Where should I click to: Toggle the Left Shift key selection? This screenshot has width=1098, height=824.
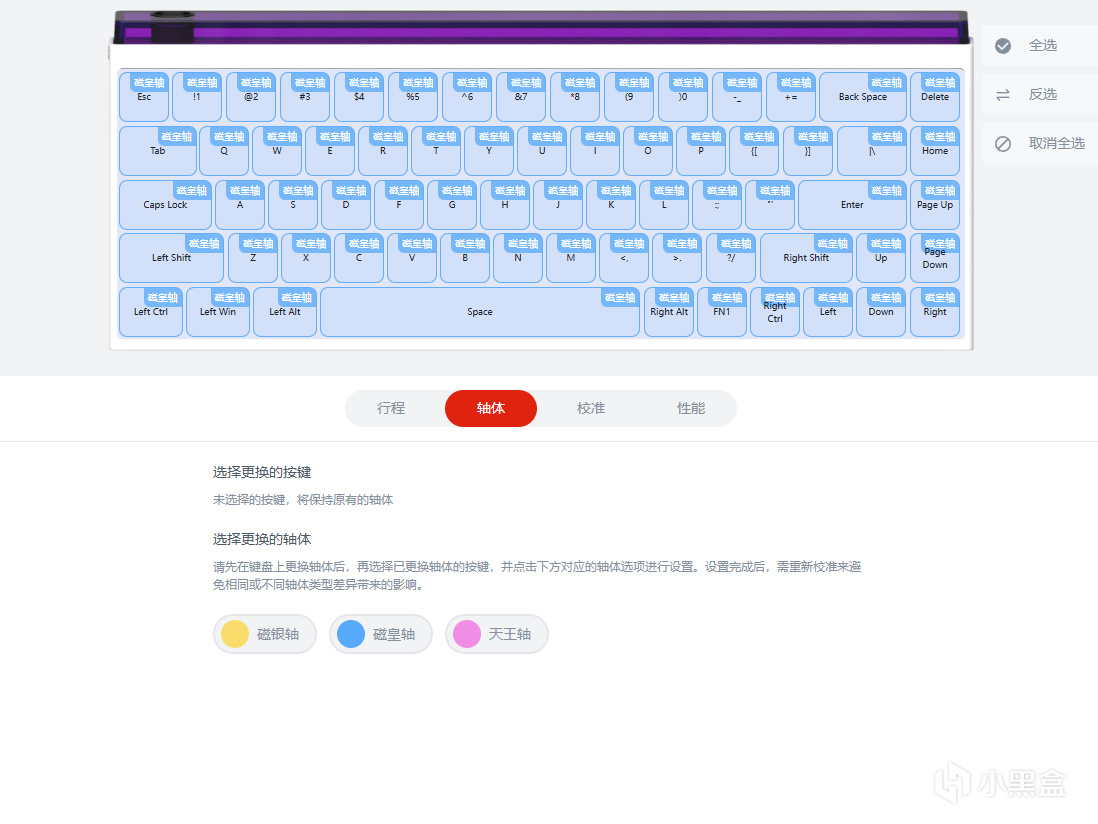172,258
